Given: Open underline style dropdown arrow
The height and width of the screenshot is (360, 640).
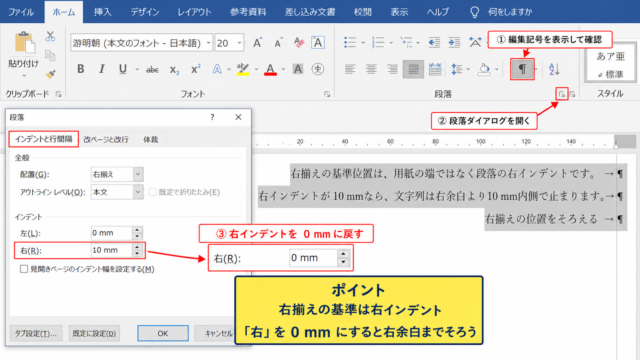Looking at the screenshot, I should click(x=137, y=69).
